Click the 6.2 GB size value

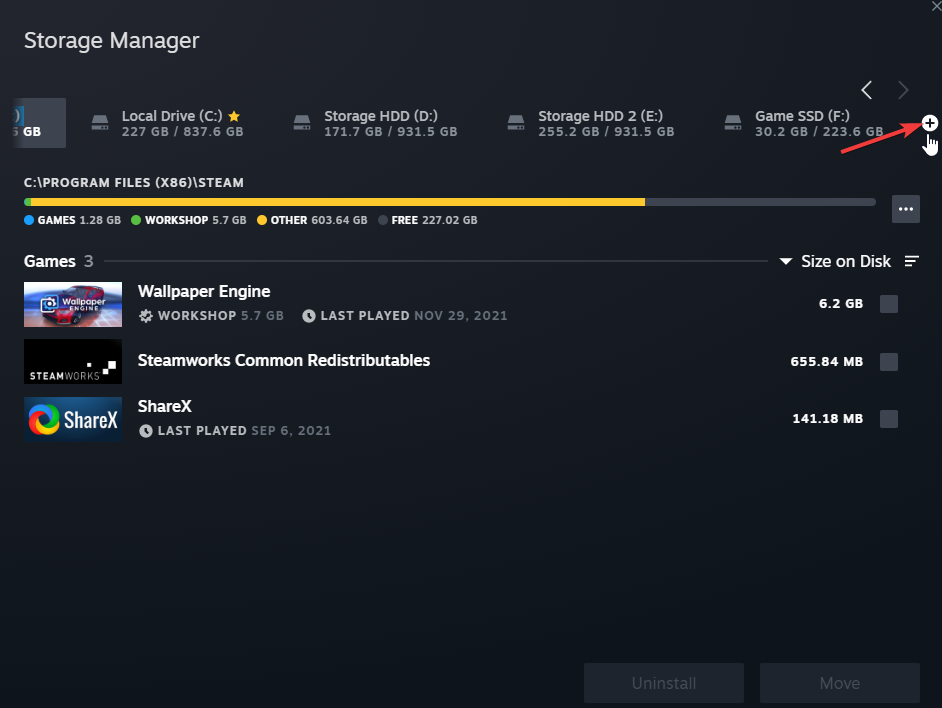[840, 304]
